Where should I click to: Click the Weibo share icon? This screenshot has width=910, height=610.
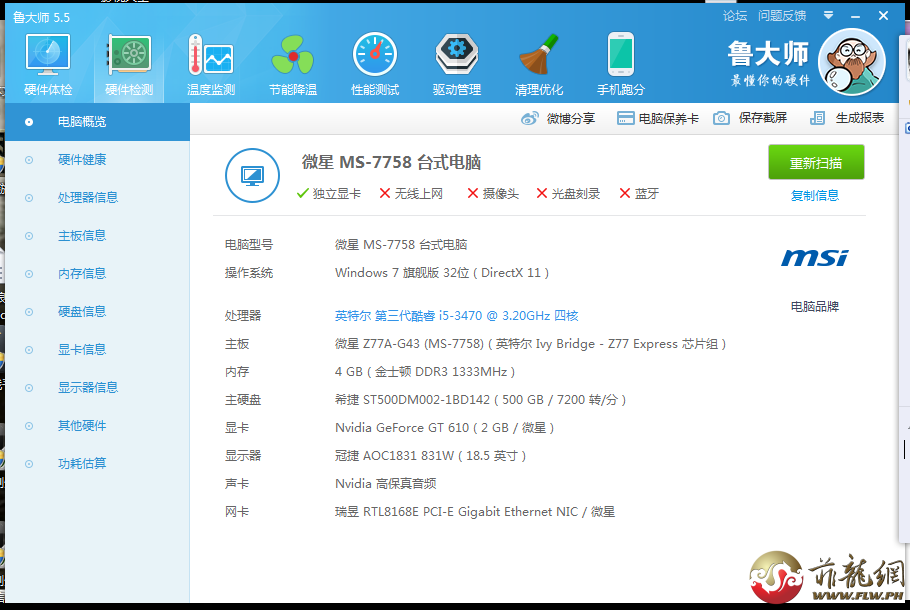click(x=529, y=118)
